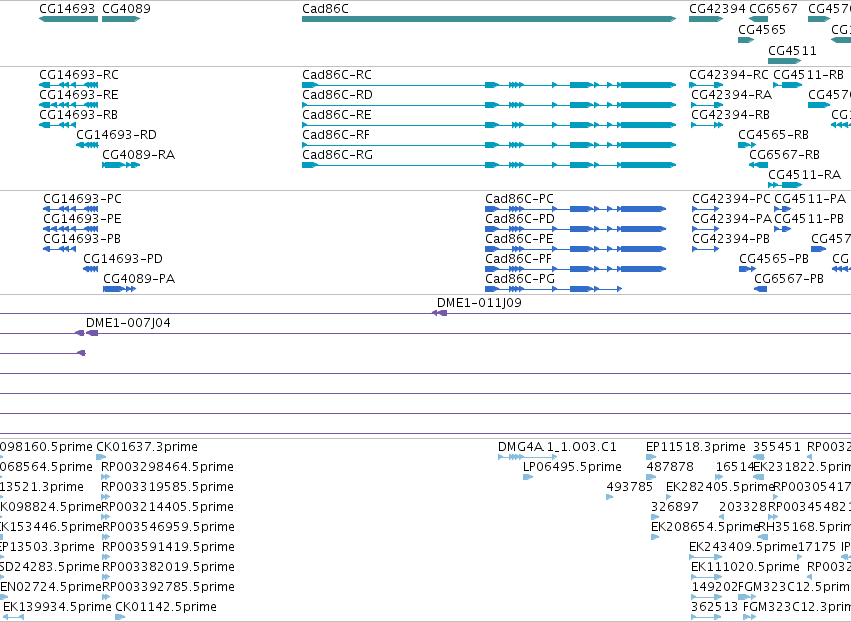Click transcript CG42394-RC
The image size is (851, 622).
tap(706, 85)
